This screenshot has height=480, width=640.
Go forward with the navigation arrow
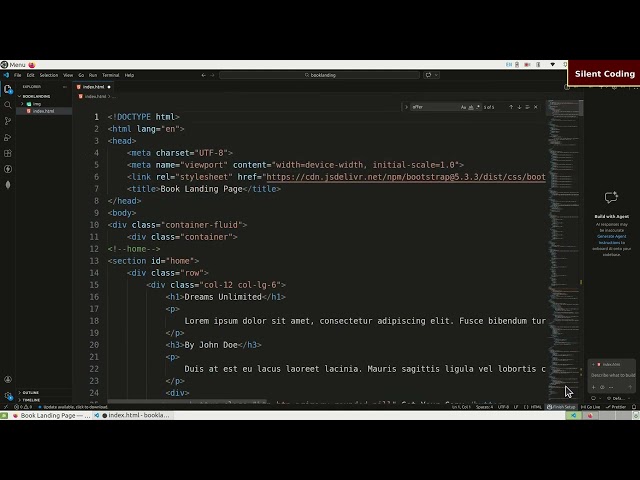coord(212,75)
